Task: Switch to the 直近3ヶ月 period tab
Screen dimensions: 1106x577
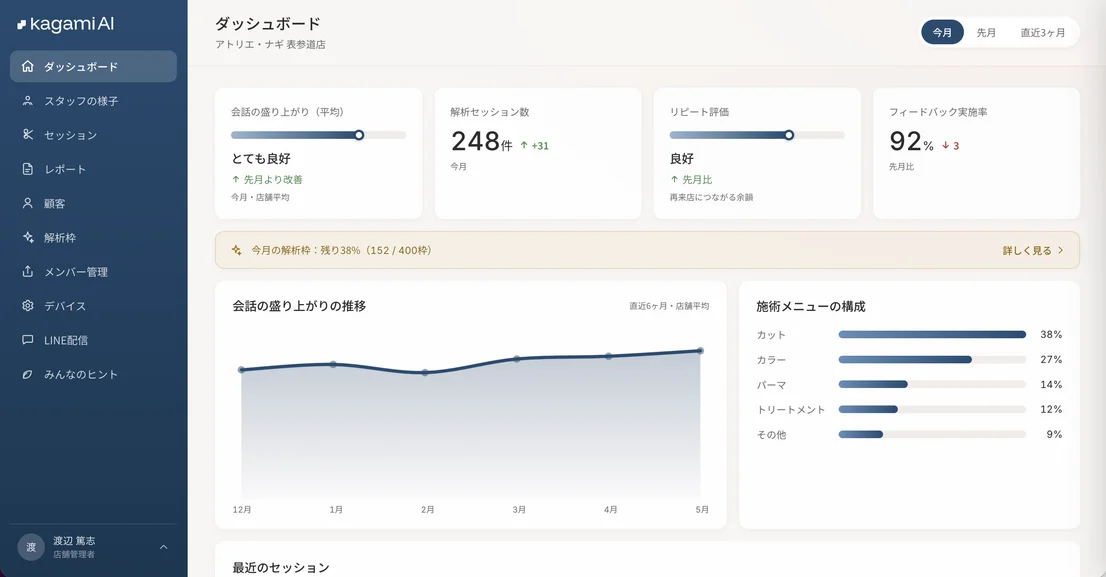Action: (x=1043, y=32)
